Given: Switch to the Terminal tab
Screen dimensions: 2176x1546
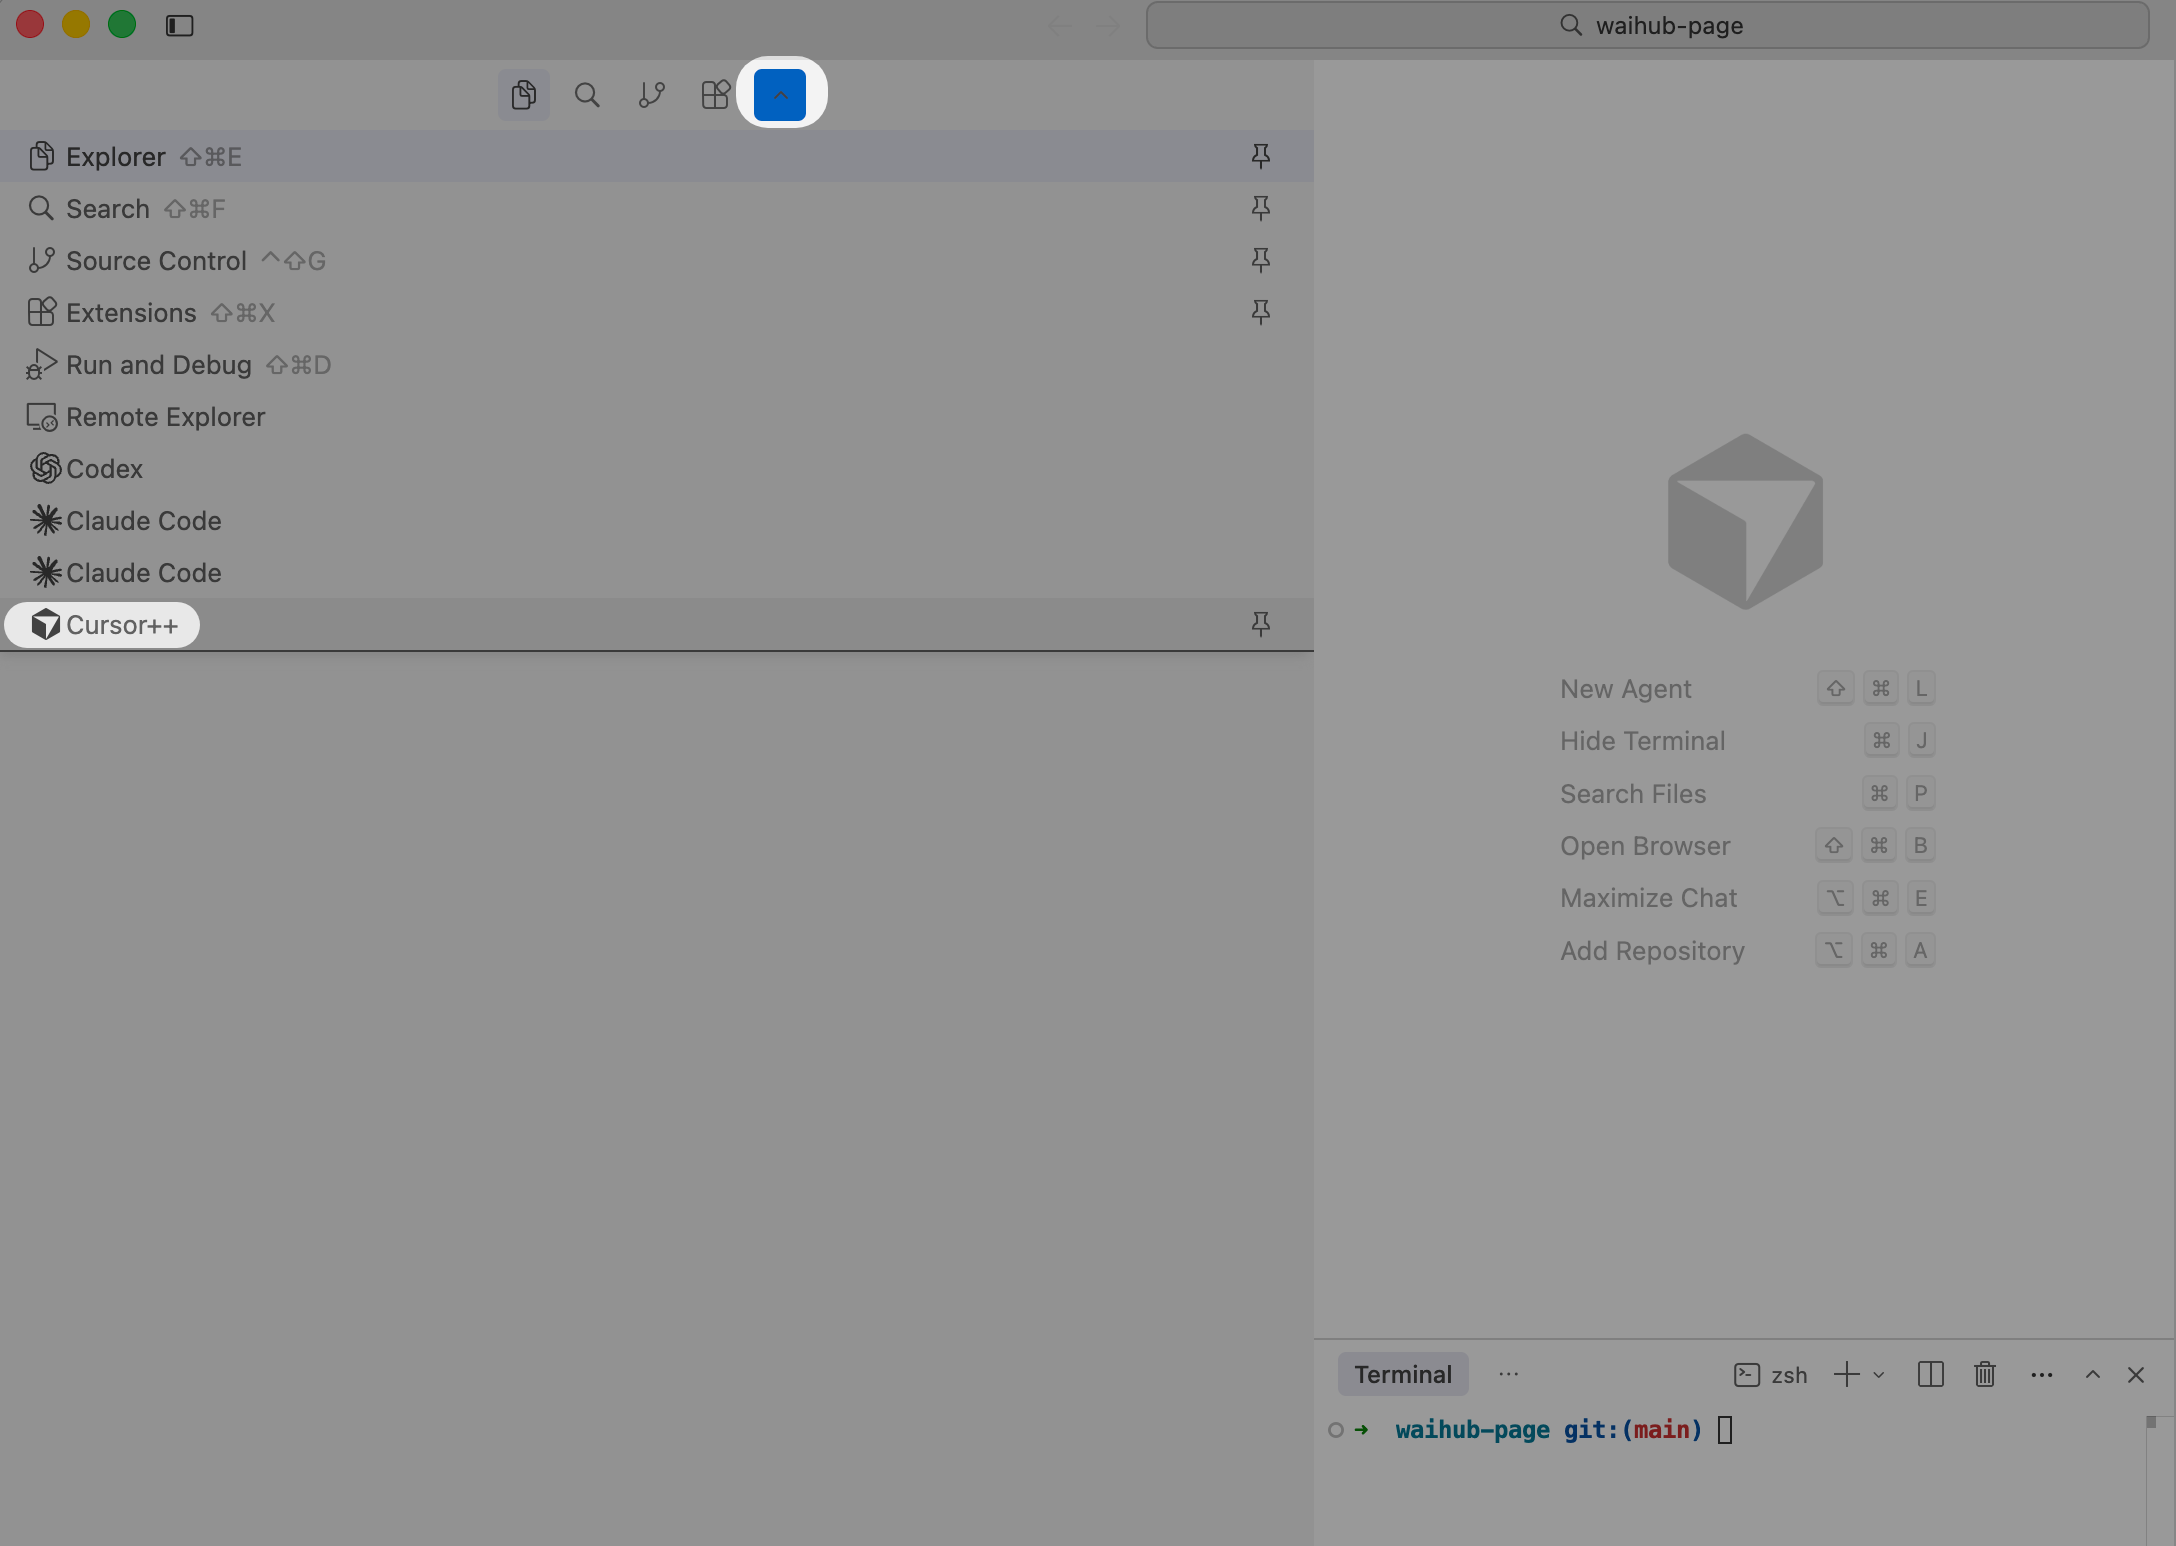Looking at the screenshot, I should coord(1403,1375).
